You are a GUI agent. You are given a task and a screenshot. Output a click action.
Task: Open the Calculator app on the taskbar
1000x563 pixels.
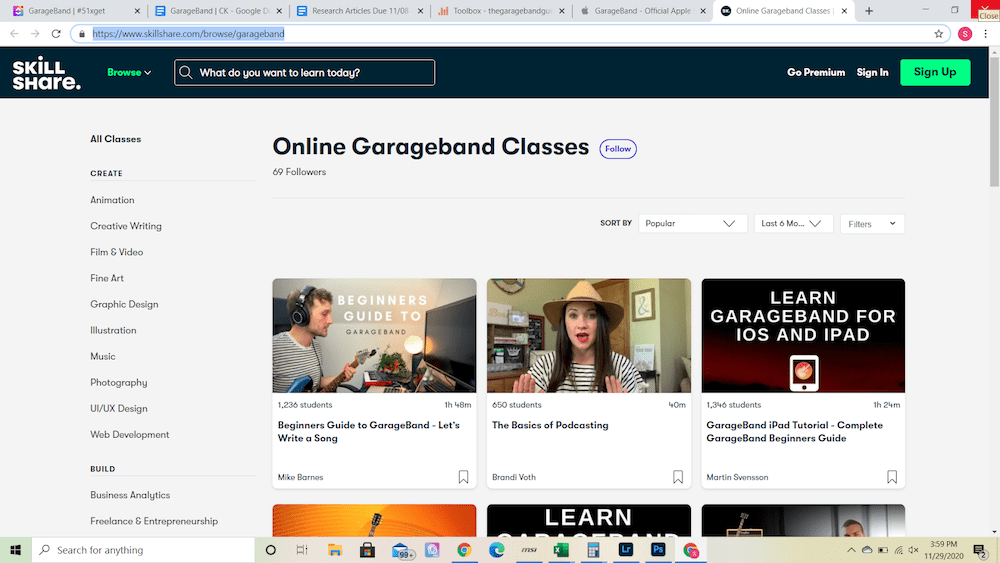(593, 550)
